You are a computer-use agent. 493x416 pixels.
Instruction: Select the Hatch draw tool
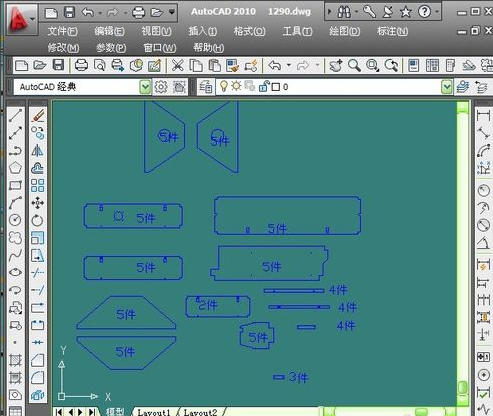tap(15, 360)
